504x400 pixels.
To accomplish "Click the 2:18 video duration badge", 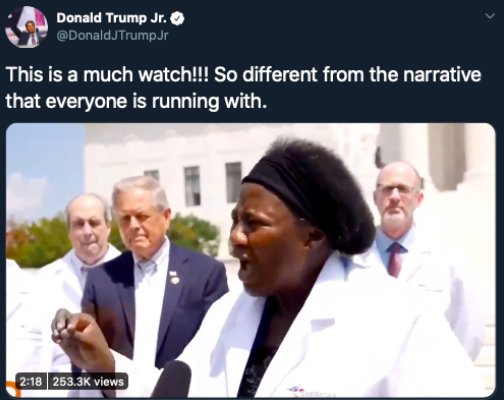I will coord(31,381).
